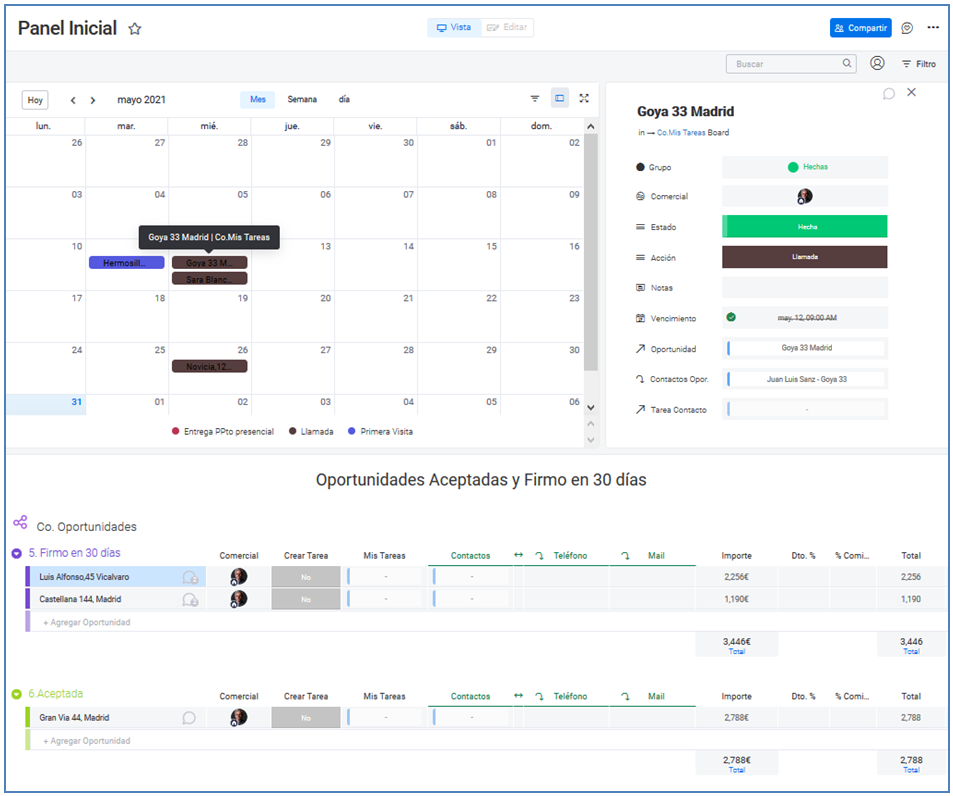Switch dashboard to Vista mode
953x796 pixels.
coord(454,28)
